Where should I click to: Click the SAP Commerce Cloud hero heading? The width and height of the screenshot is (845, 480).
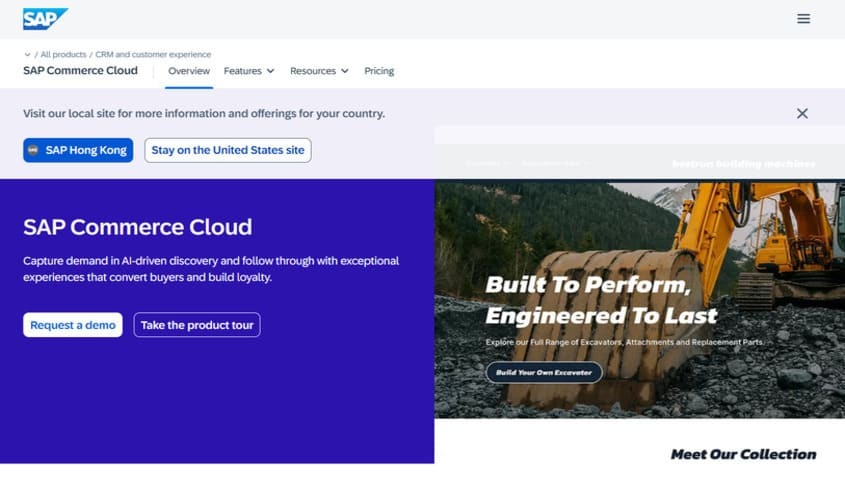[137, 227]
